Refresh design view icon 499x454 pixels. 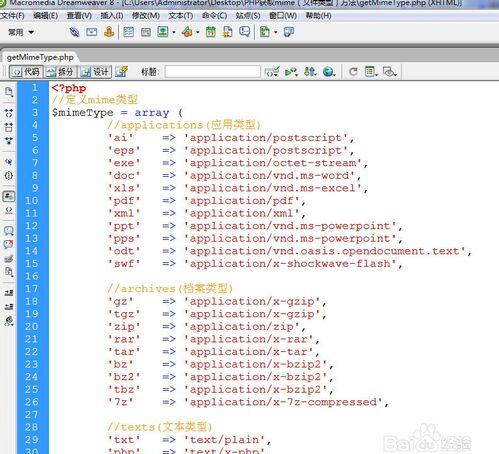pyautogui.click(x=353, y=72)
